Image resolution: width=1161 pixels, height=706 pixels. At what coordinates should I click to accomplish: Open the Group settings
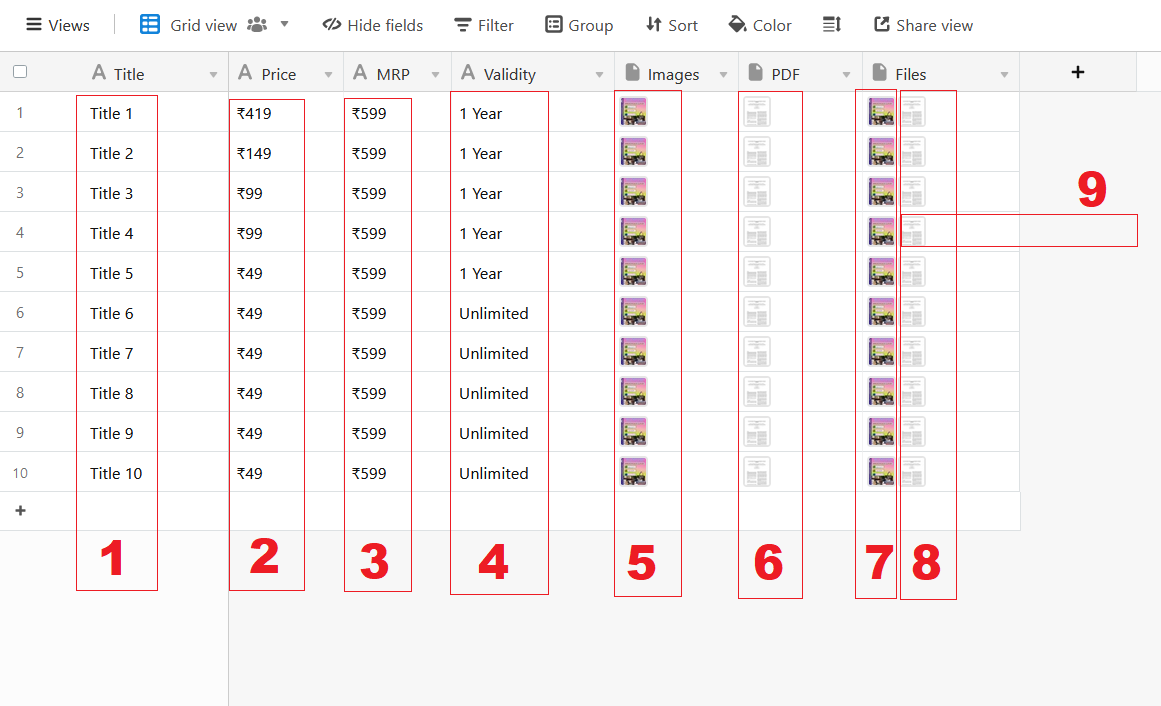click(x=578, y=25)
